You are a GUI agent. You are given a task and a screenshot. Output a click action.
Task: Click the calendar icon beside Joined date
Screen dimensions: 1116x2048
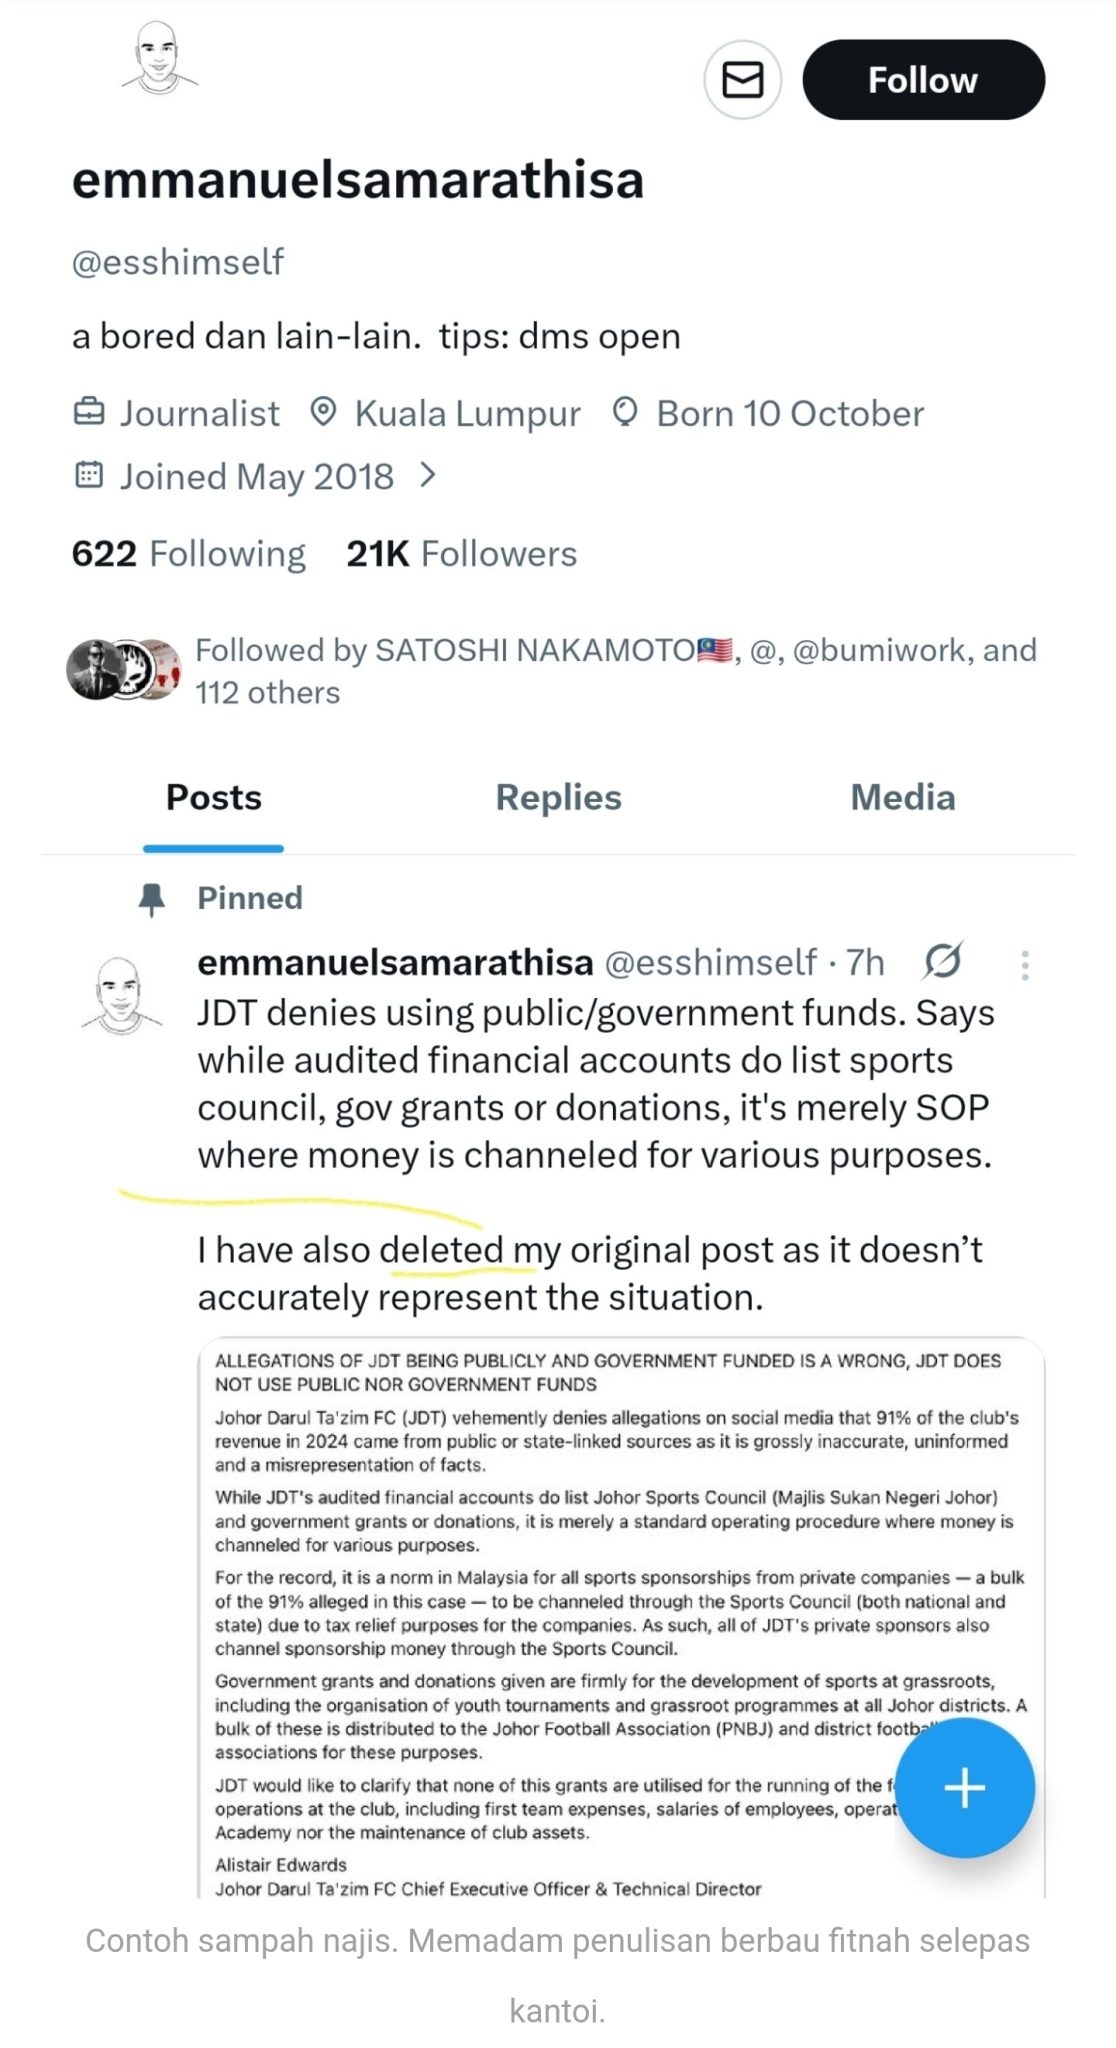click(89, 475)
